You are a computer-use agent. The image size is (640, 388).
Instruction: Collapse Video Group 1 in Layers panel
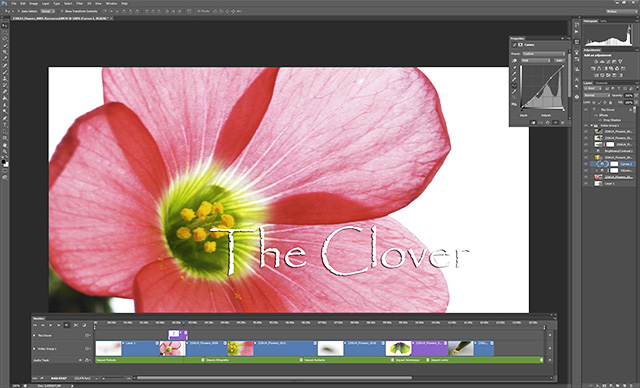coord(591,125)
